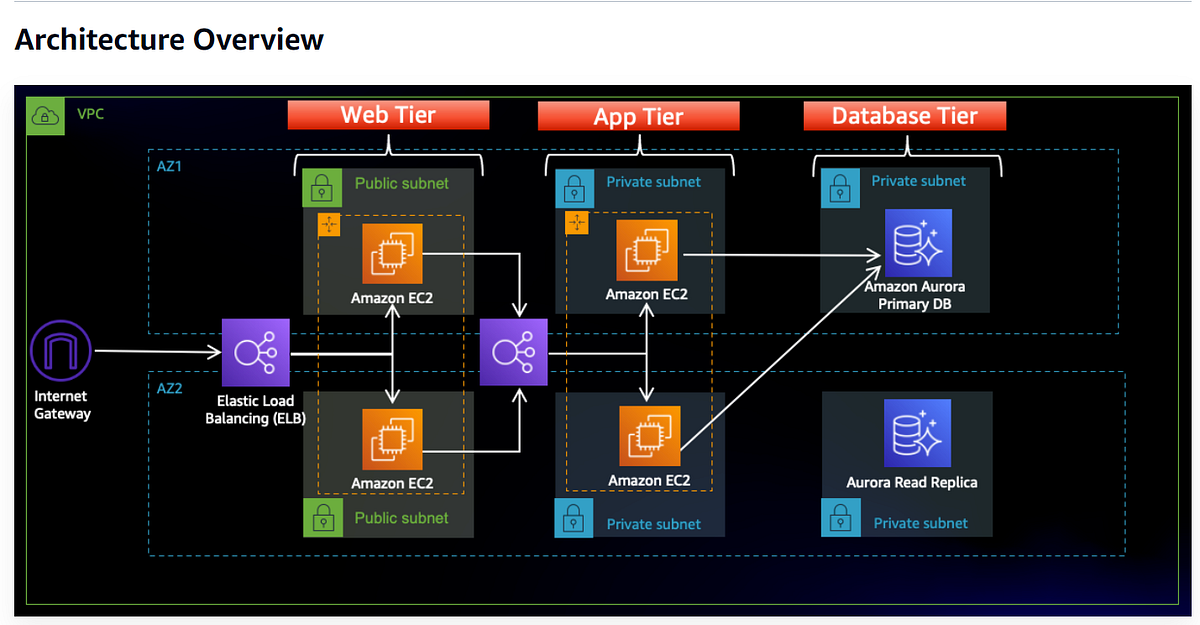Viewport: 1200px width, 625px height.
Task: Select the App Tier EC2 icon in AZ1
Action: tap(648, 249)
